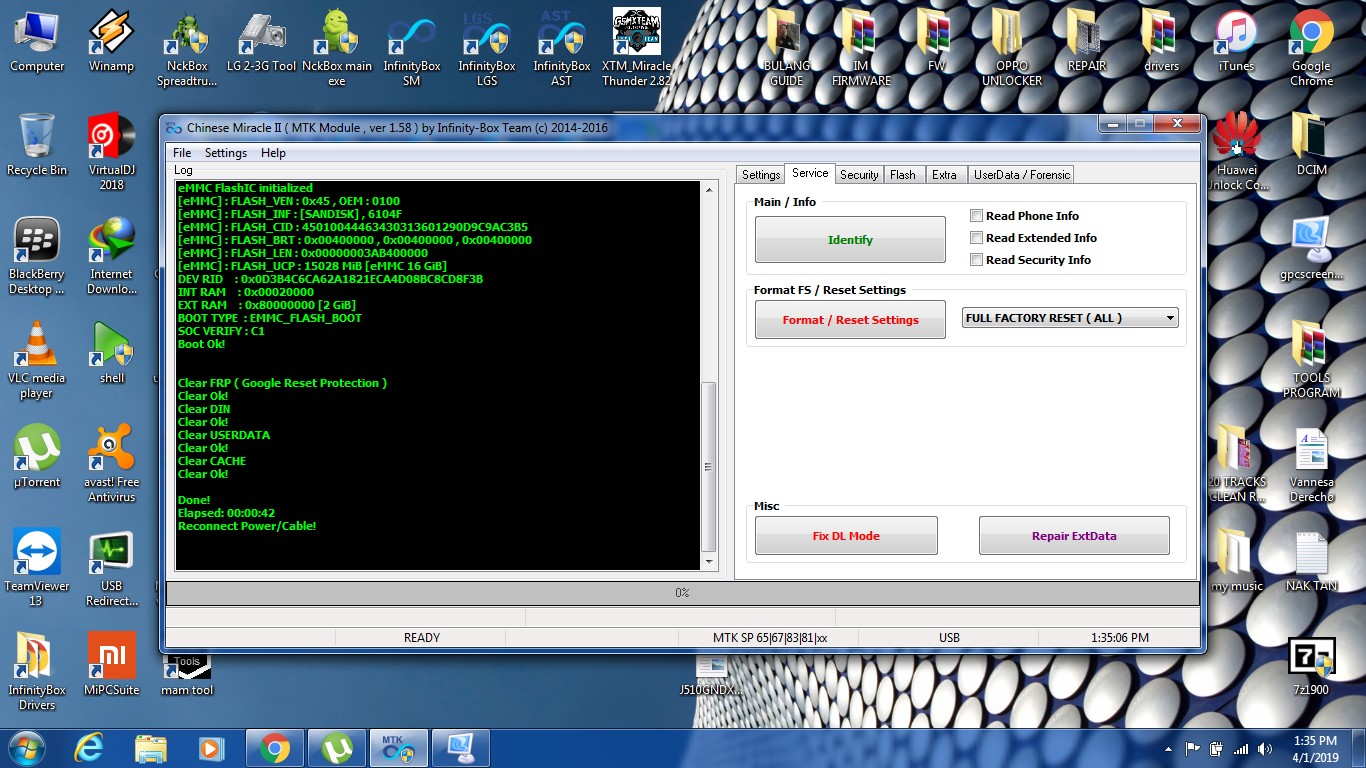The width and height of the screenshot is (1366, 768).
Task: Select the InfinityBox Drivers icon
Action: point(37,673)
